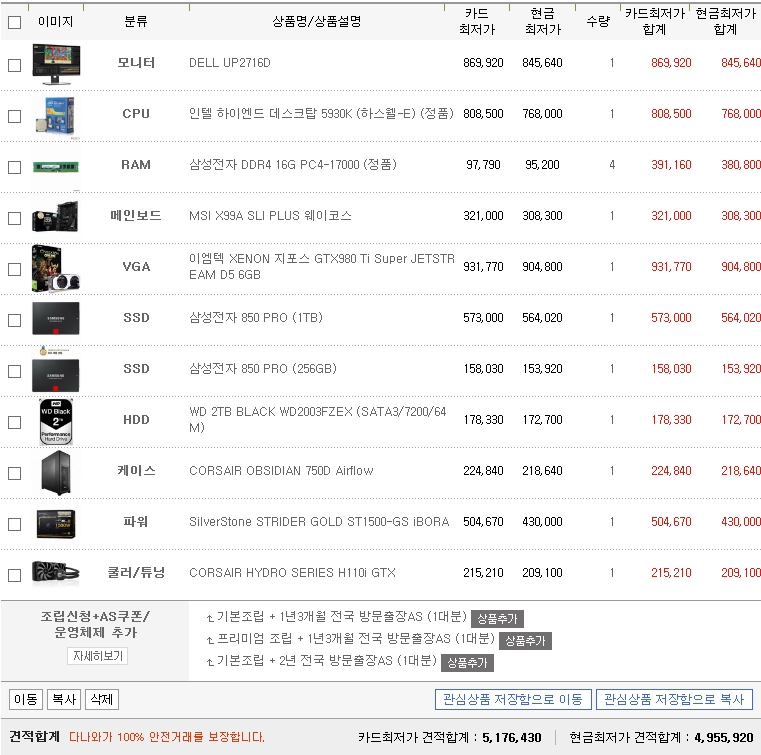Click the cash total 4,955,920
The image size is (761, 755).
click(724, 738)
